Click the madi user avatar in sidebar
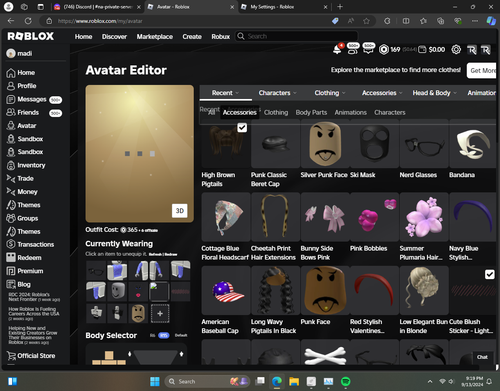This screenshot has height=391, width=500. click(11, 53)
